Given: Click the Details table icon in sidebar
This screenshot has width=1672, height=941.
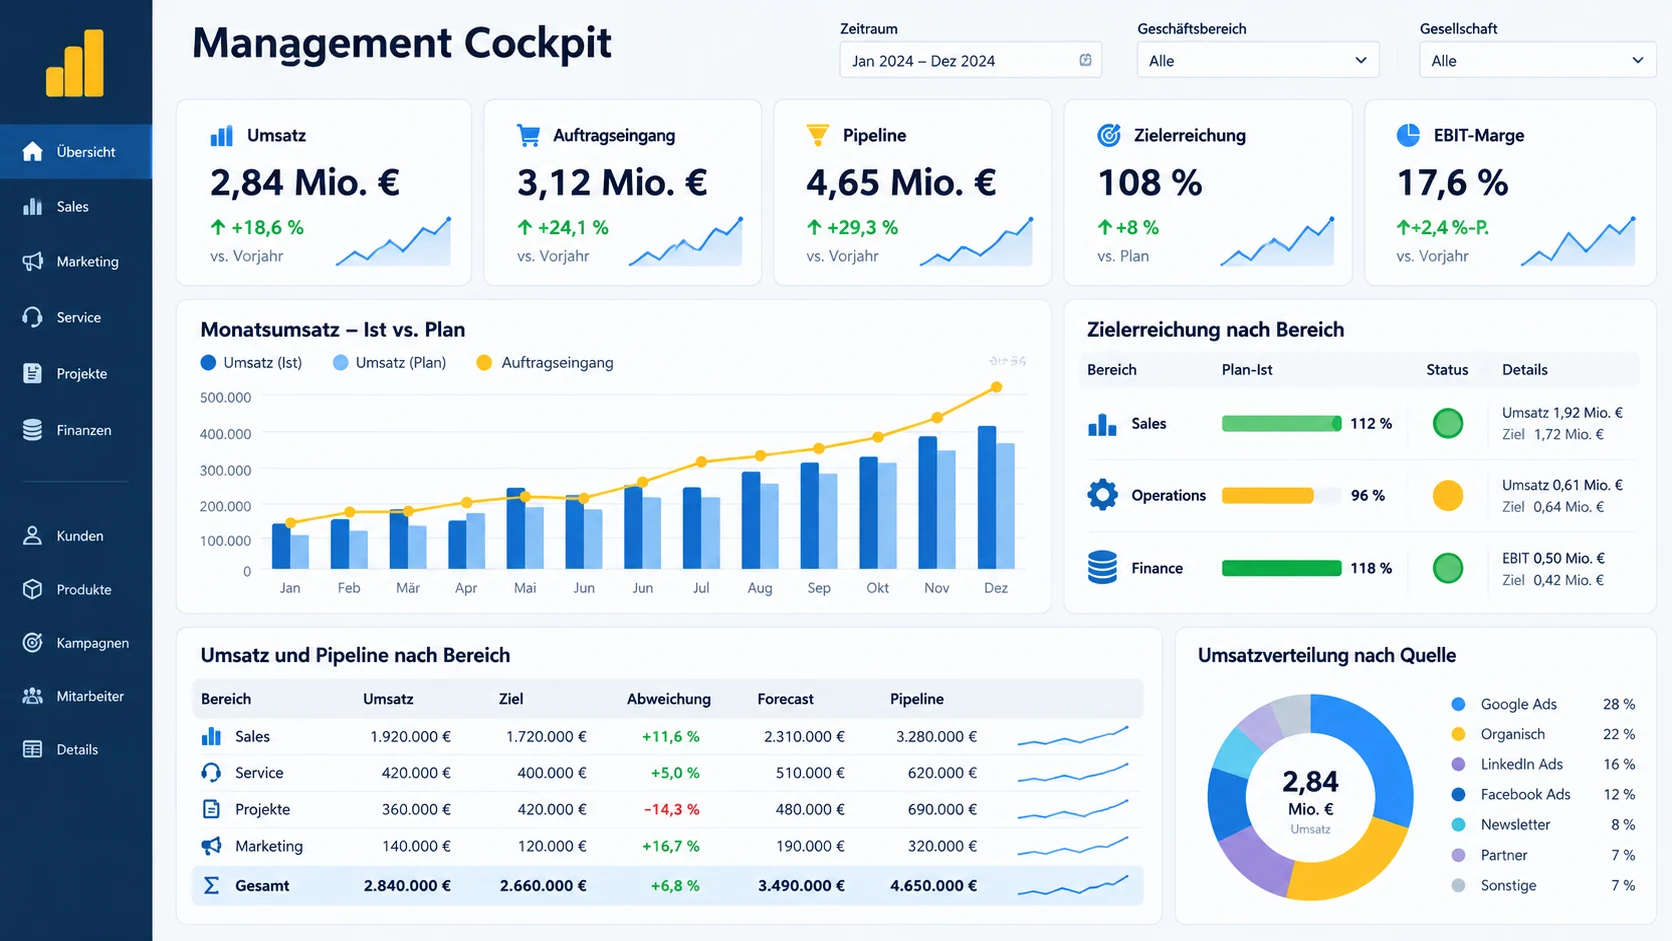Looking at the screenshot, I should (x=33, y=750).
